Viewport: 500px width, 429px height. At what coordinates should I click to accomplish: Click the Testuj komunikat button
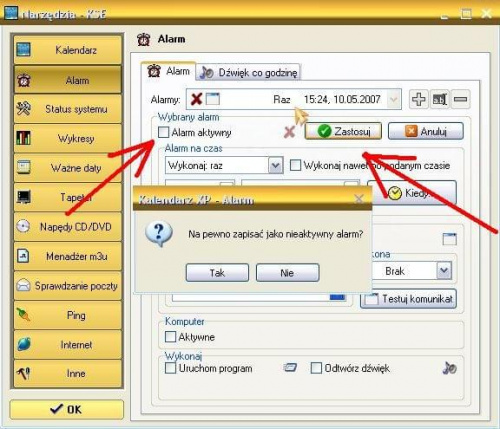408,299
